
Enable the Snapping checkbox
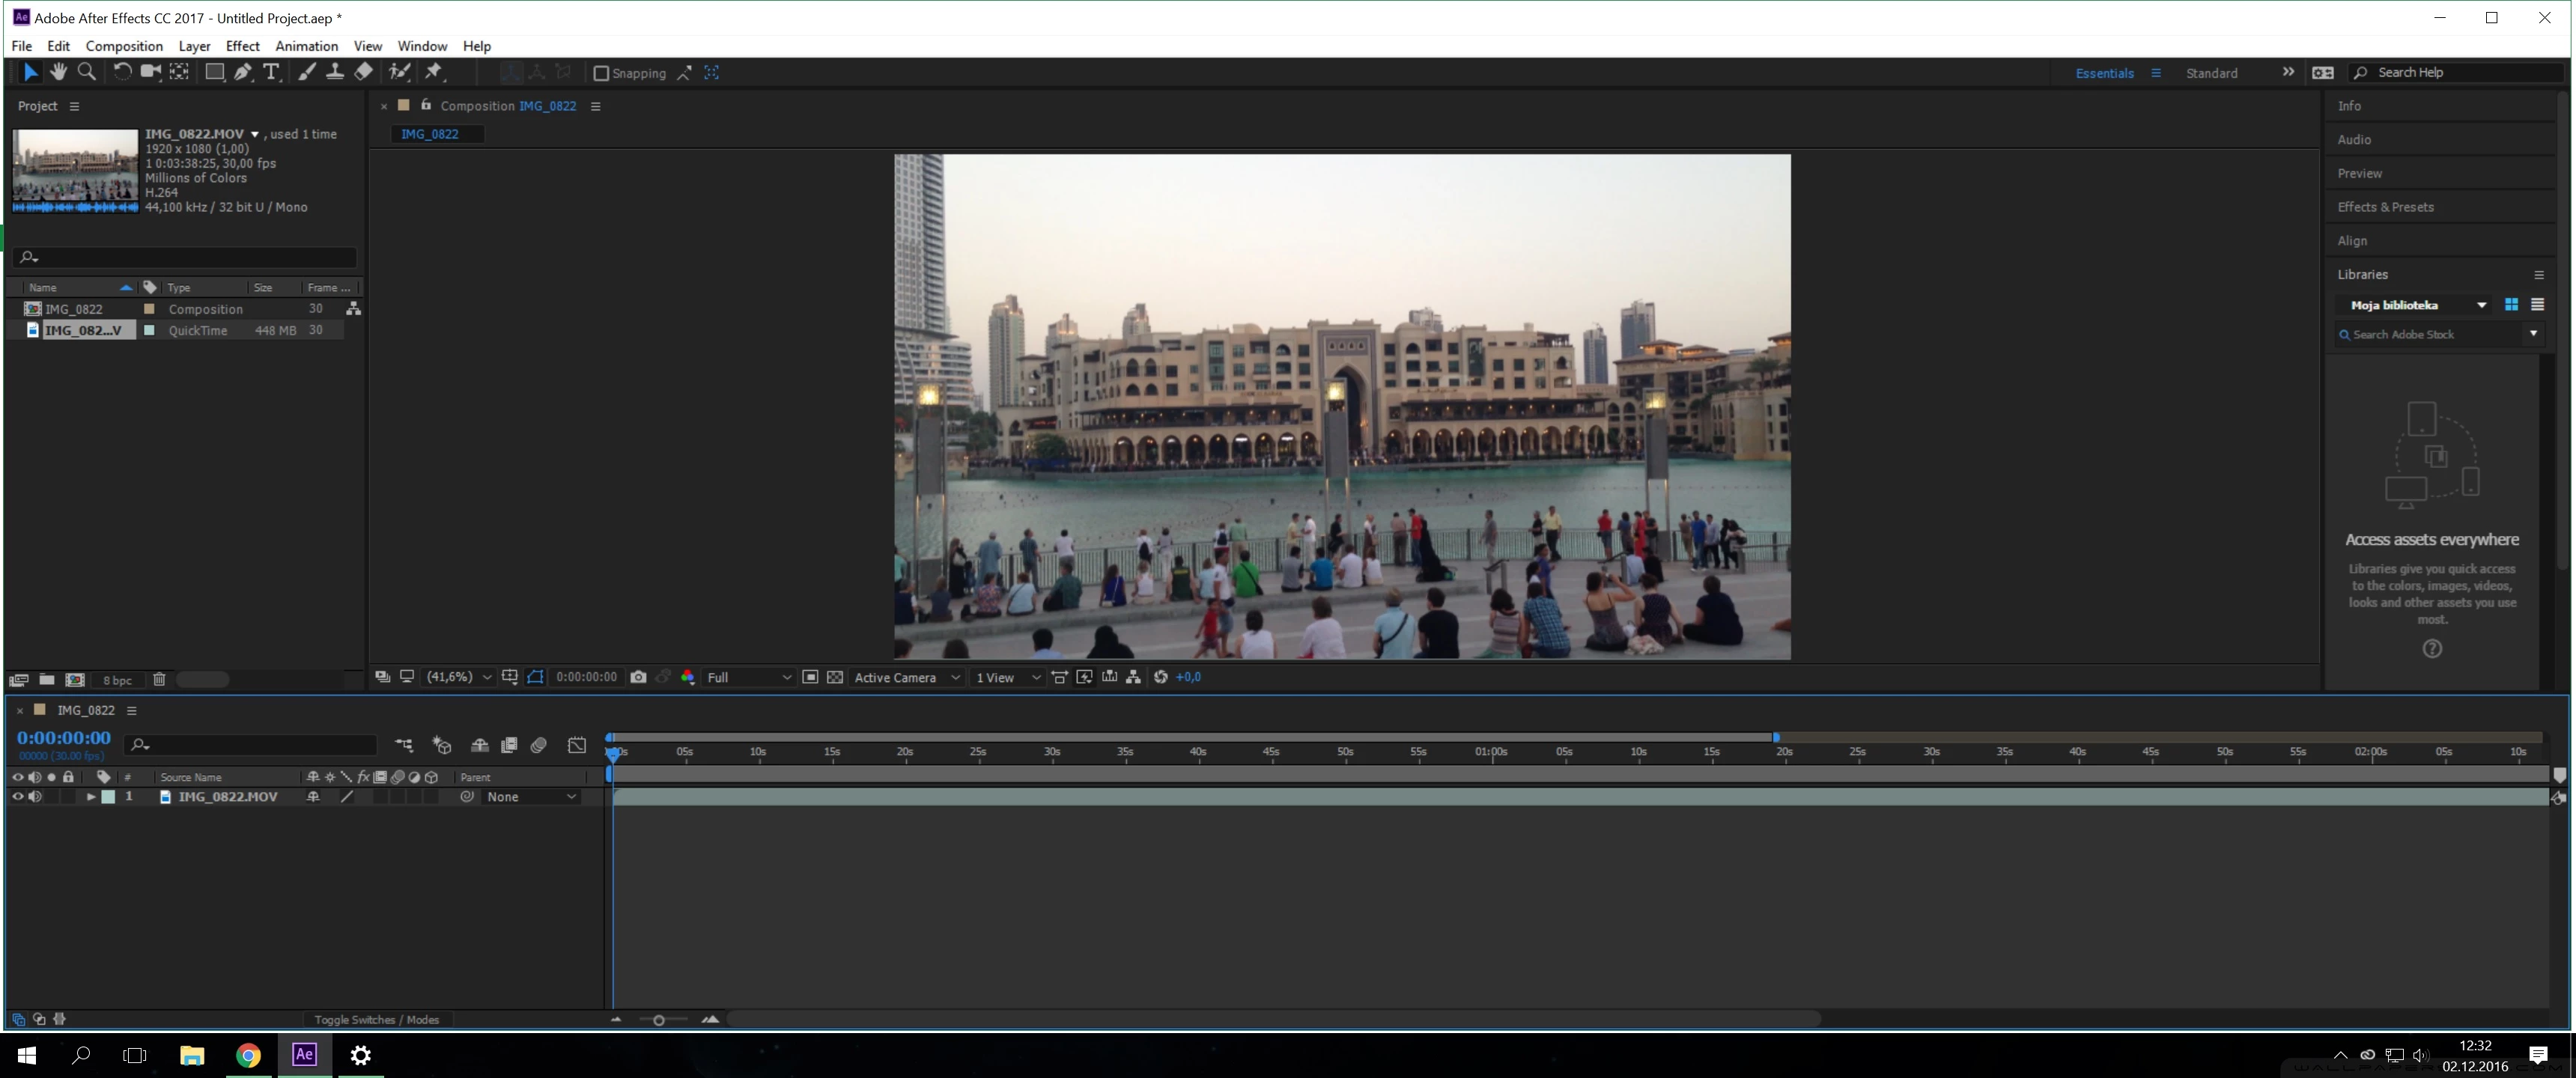601,73
